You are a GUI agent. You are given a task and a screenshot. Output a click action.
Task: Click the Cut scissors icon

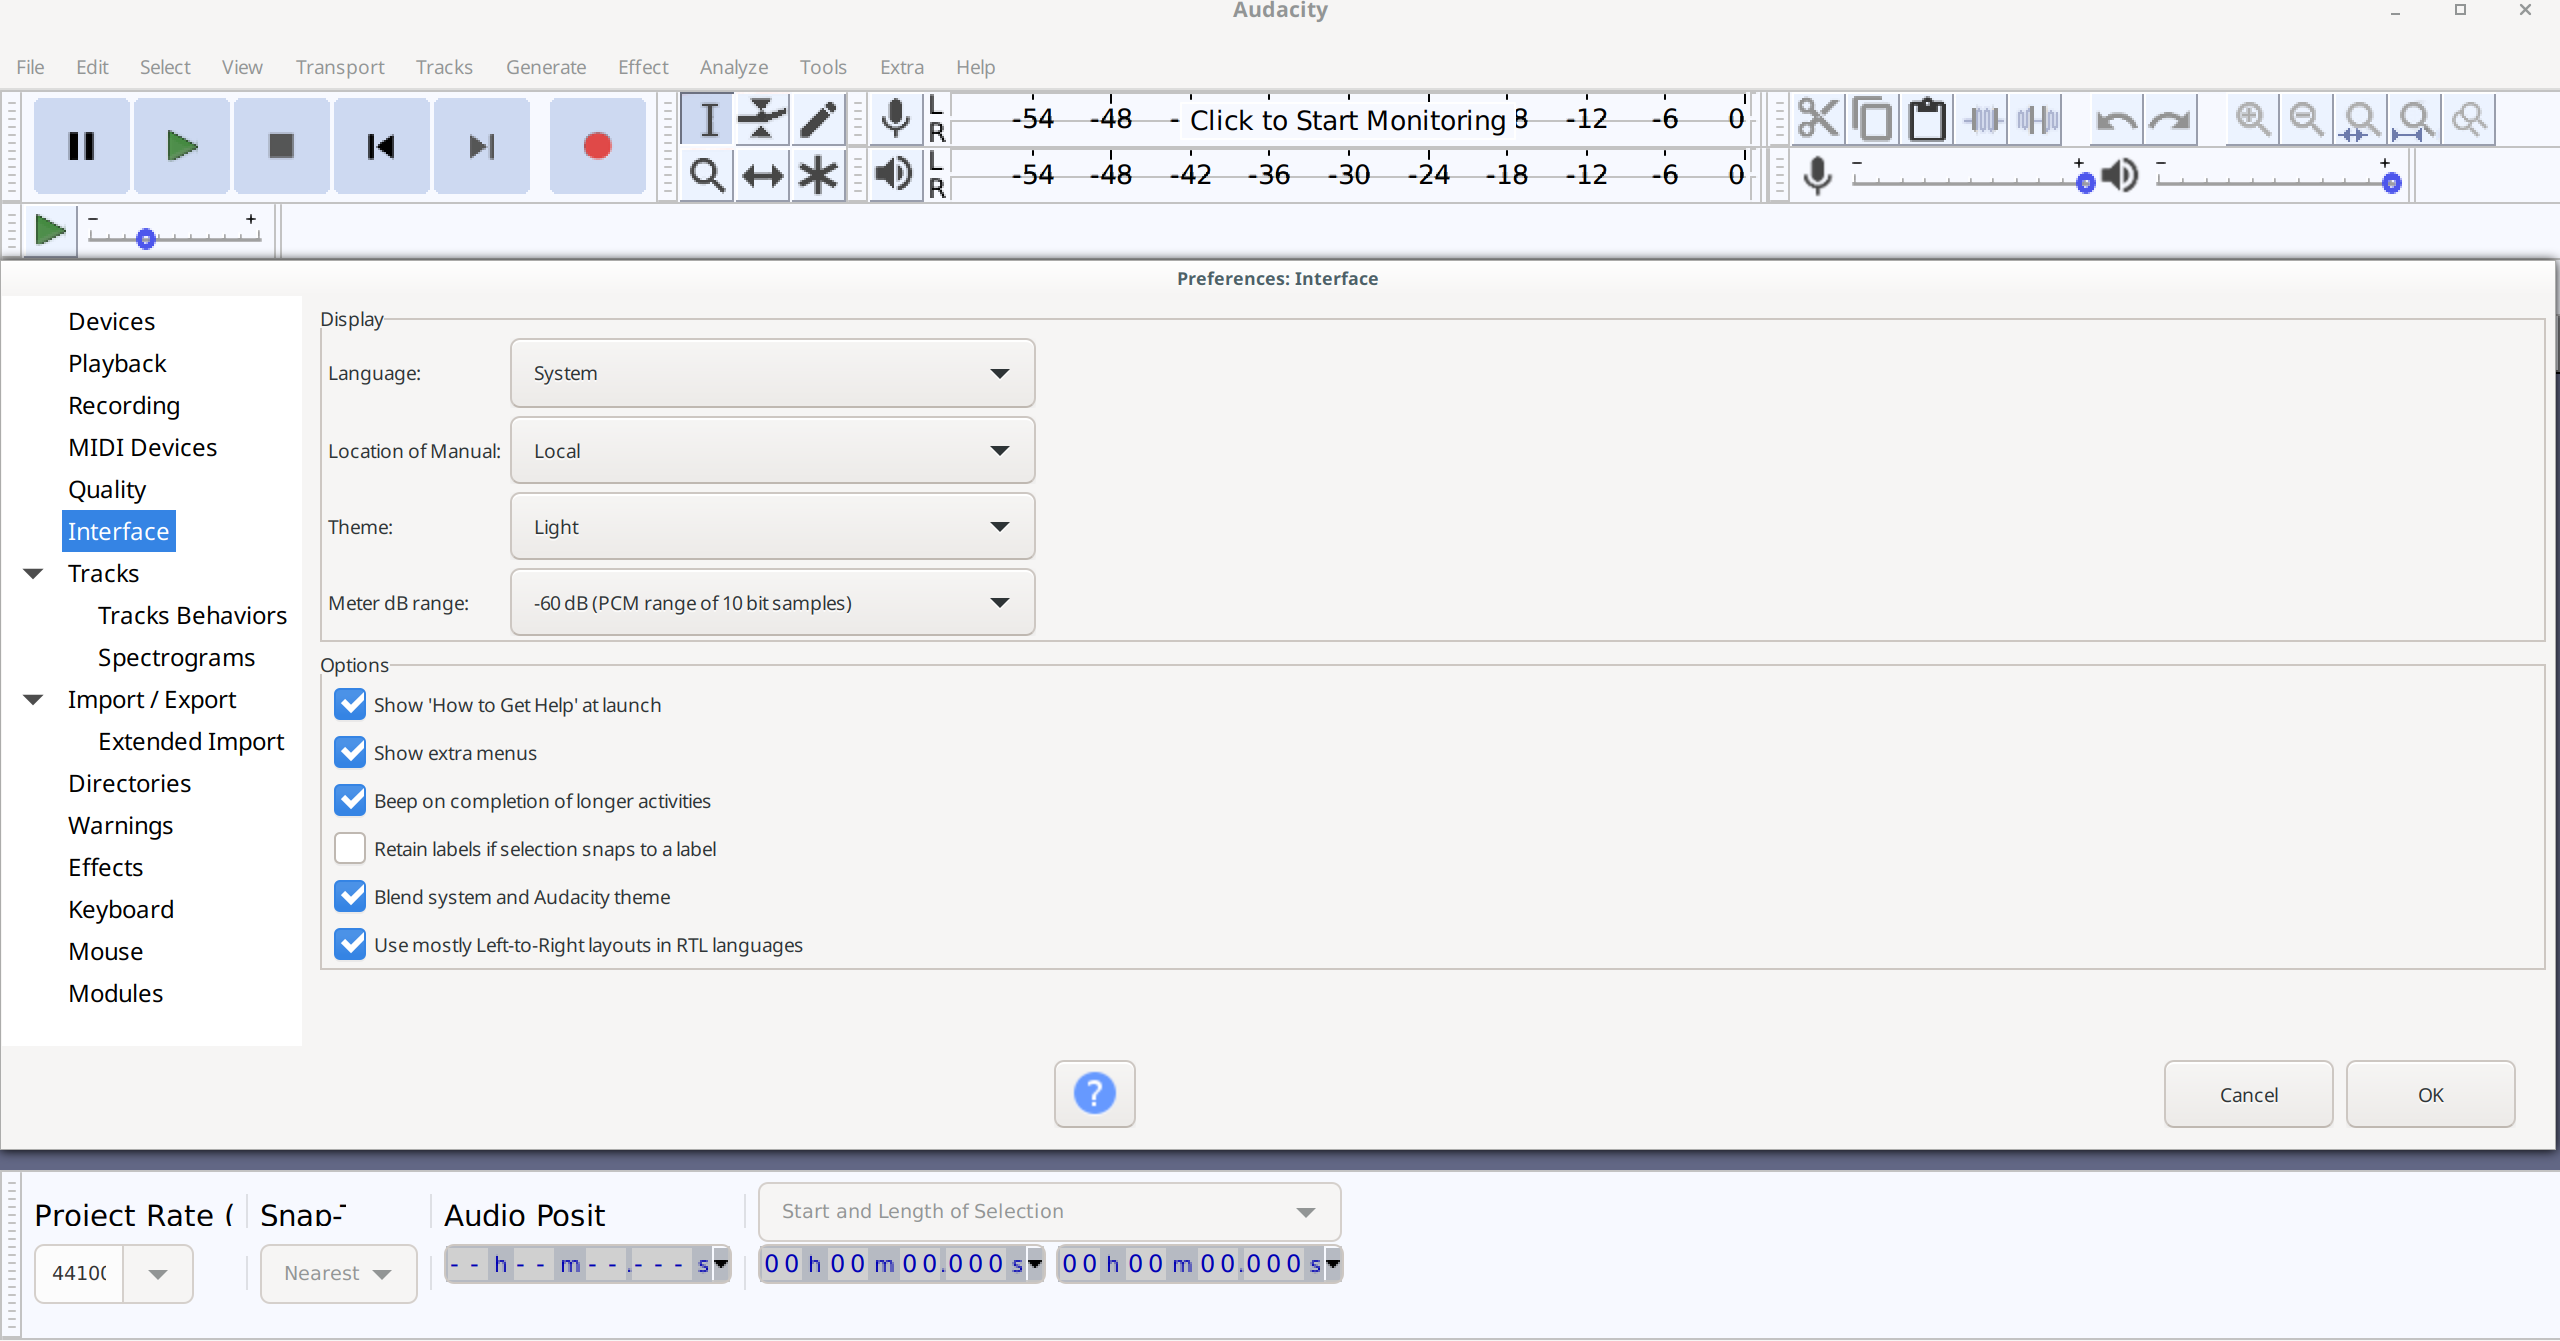click(x=1818, y=119)
